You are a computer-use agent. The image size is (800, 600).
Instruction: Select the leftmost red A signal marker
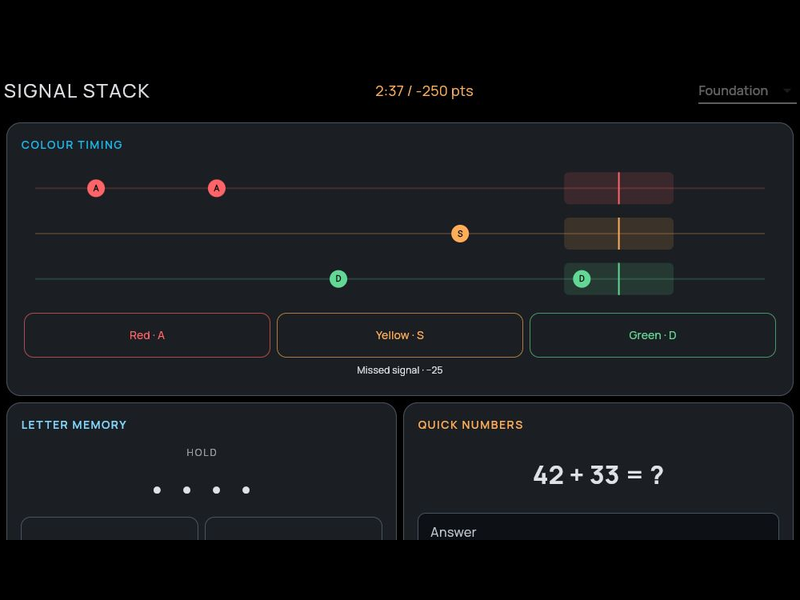click(x=96, y=188)
